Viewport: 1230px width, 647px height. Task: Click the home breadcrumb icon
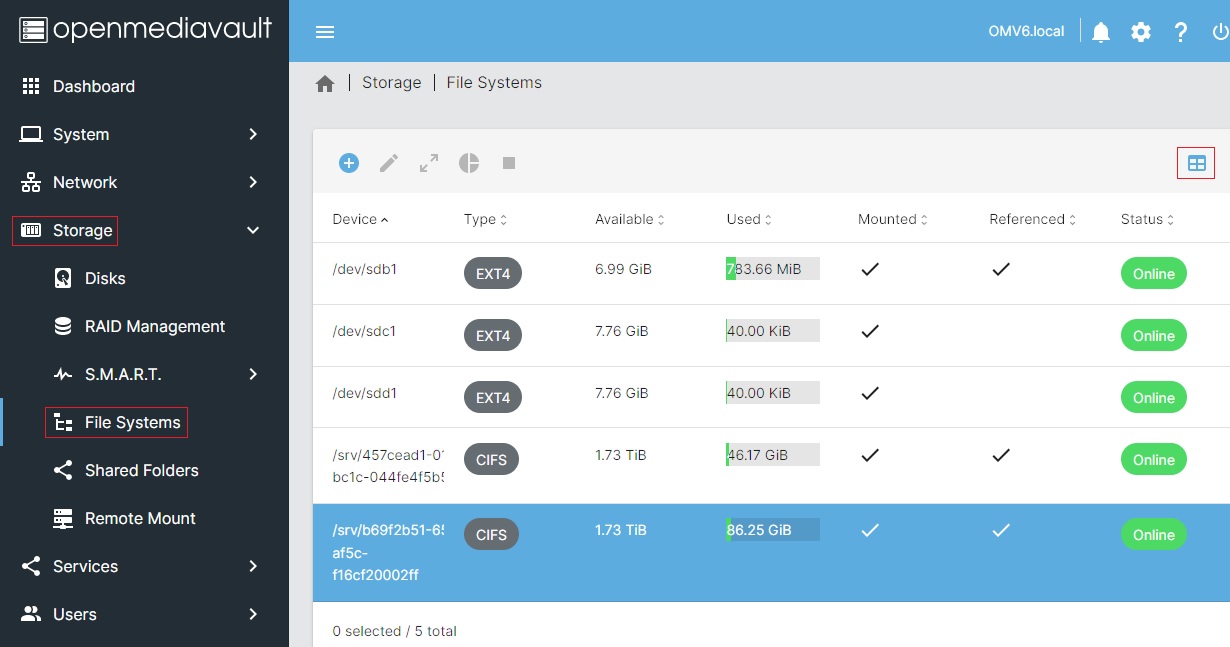[x=325, y=84]
